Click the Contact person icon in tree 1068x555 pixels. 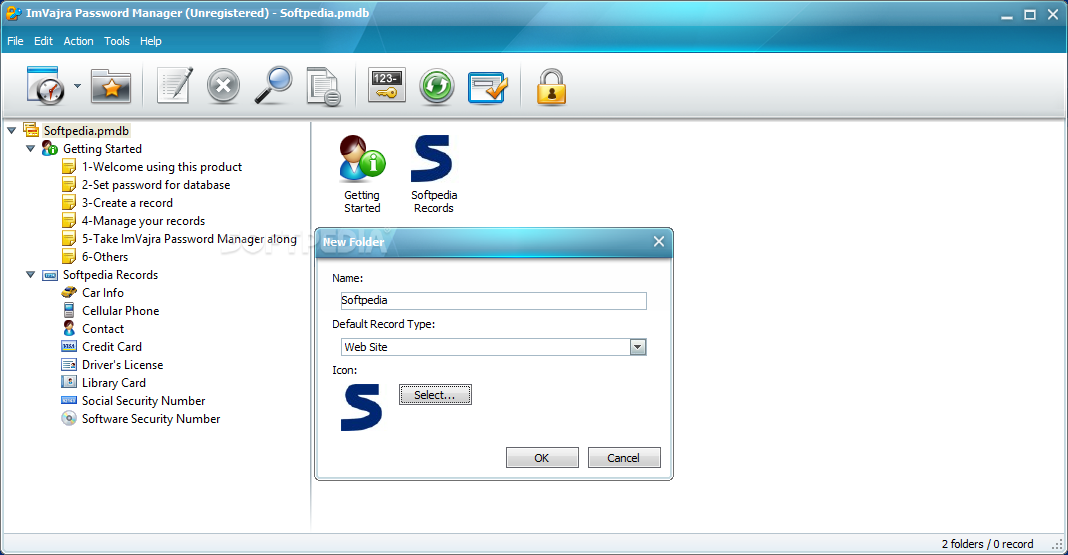pyautogui.click(x=69, y=328)
